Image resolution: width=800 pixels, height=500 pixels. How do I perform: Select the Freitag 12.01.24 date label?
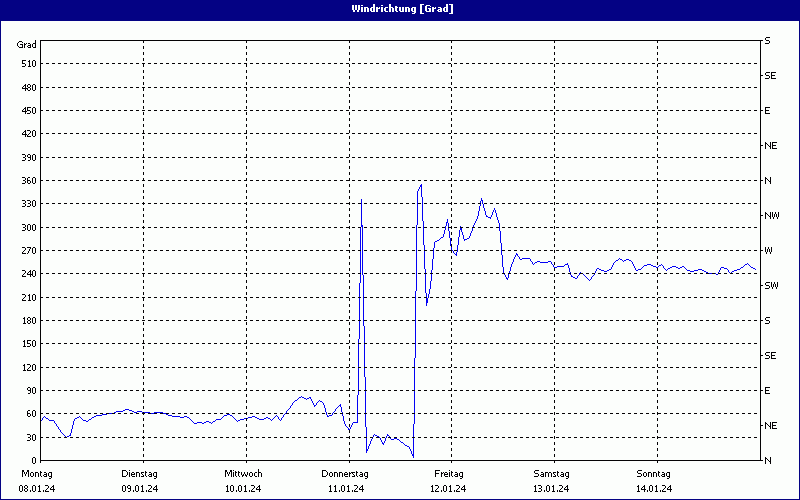tap(449, 481)
